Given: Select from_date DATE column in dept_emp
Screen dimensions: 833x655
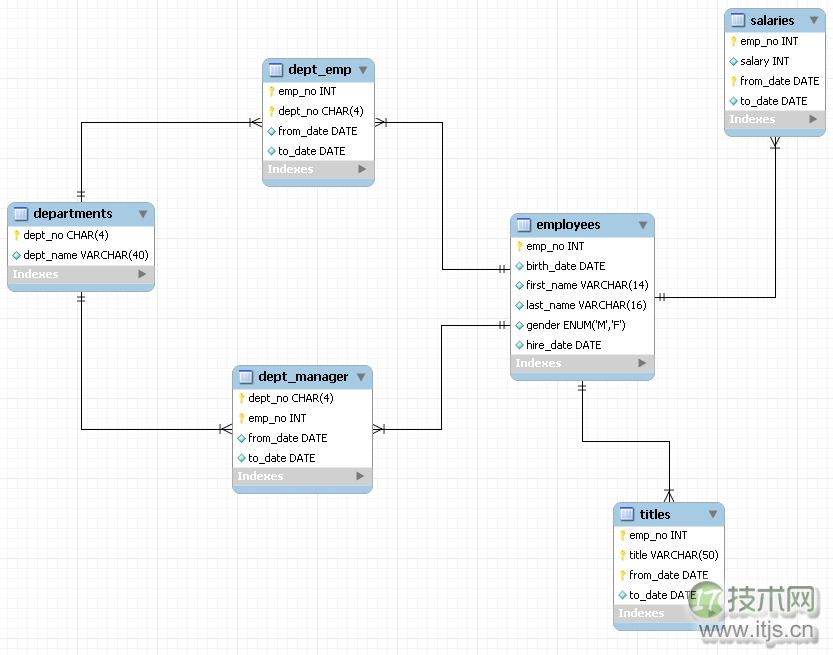Looking at the screenshot, I should (x=318, y=131).
